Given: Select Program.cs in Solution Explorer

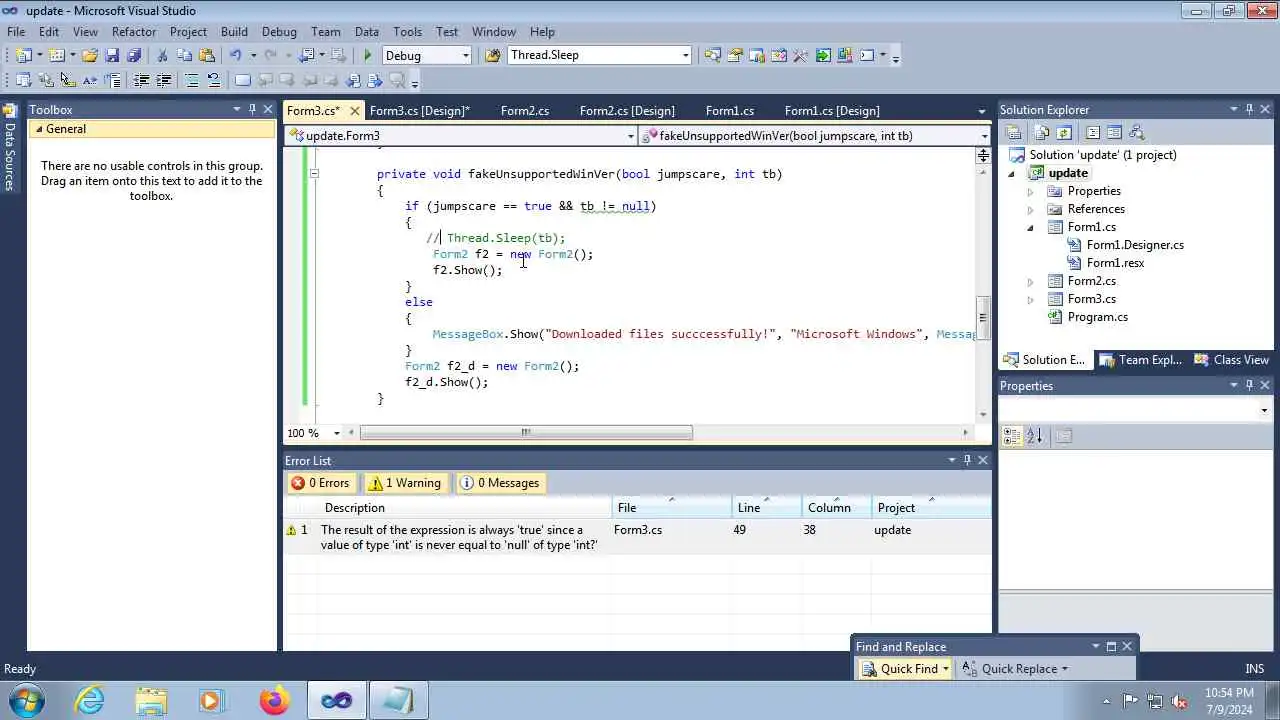Looking at the screenshot, I should [1097, 317].
